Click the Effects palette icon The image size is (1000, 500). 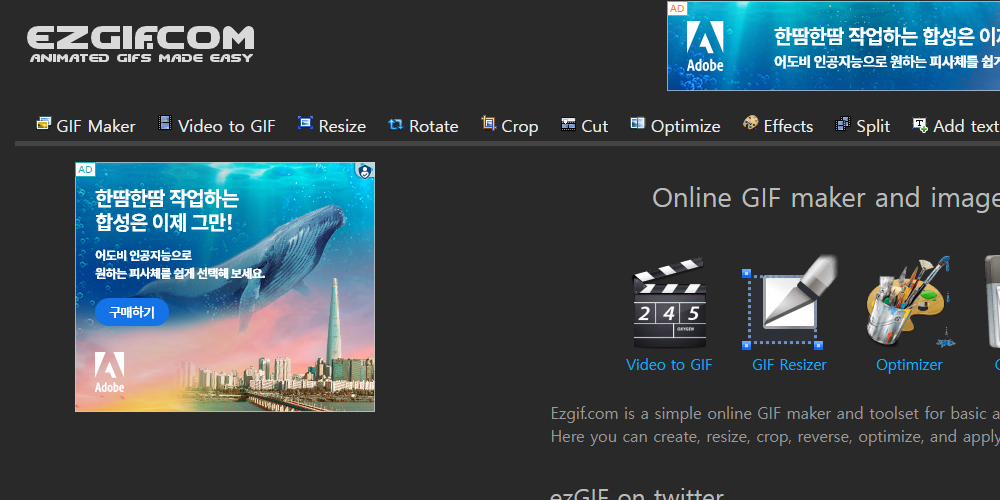pyautogui.click(x=751, y=123)
